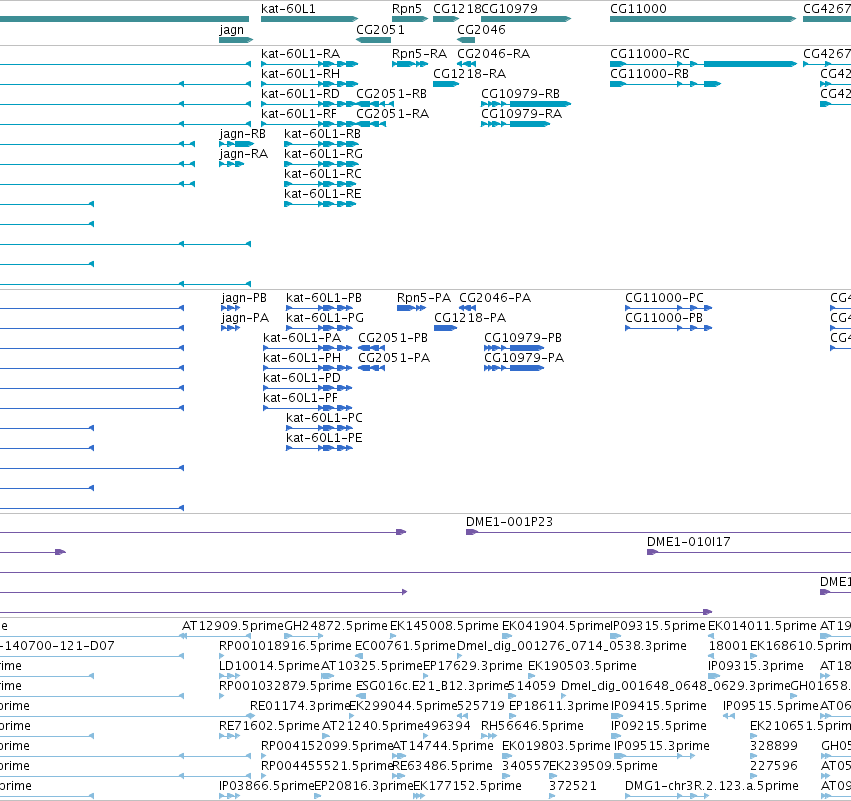Open protein CG11000-PC
Viewport: 851px width, 801px height.
[664, 298]
